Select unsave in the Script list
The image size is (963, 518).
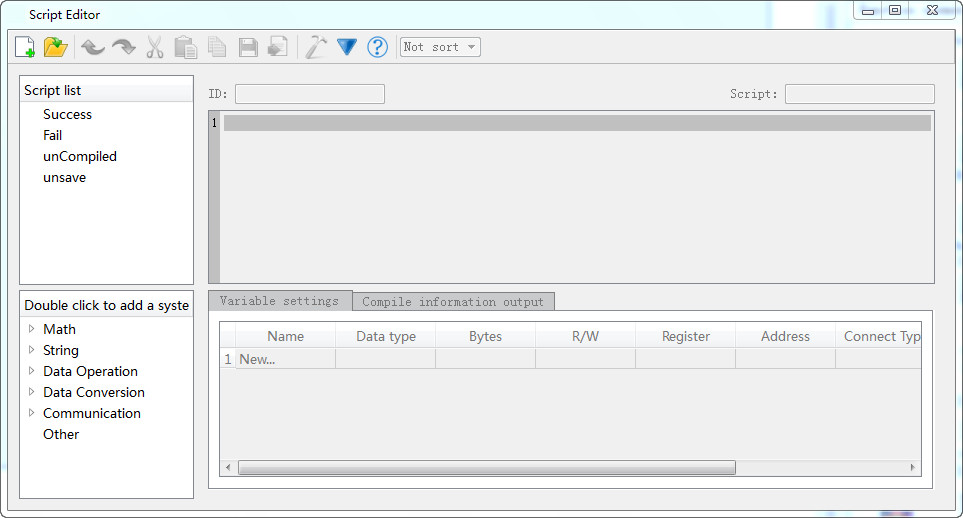click(x=64, y=177)
